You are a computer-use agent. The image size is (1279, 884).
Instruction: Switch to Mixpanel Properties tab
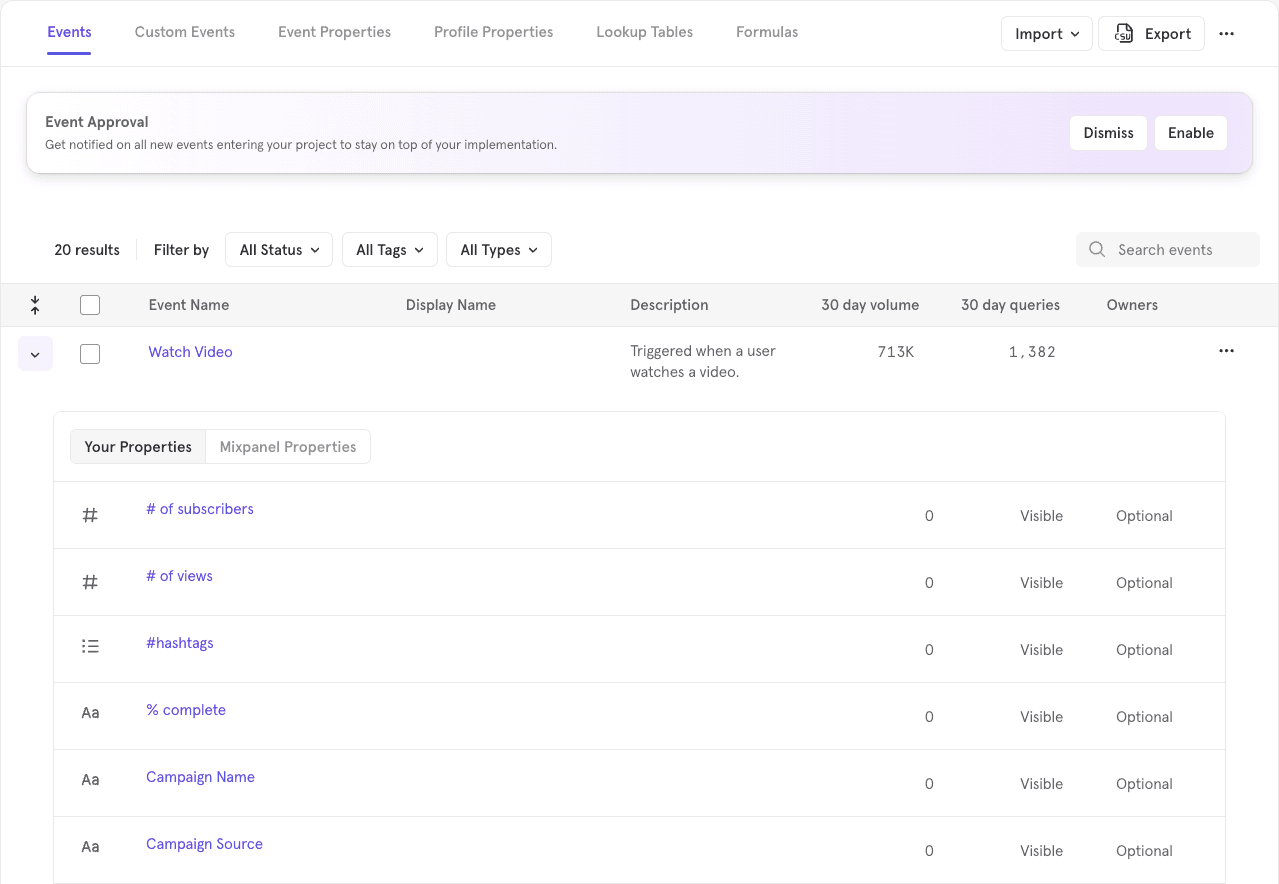coord(288,447)
